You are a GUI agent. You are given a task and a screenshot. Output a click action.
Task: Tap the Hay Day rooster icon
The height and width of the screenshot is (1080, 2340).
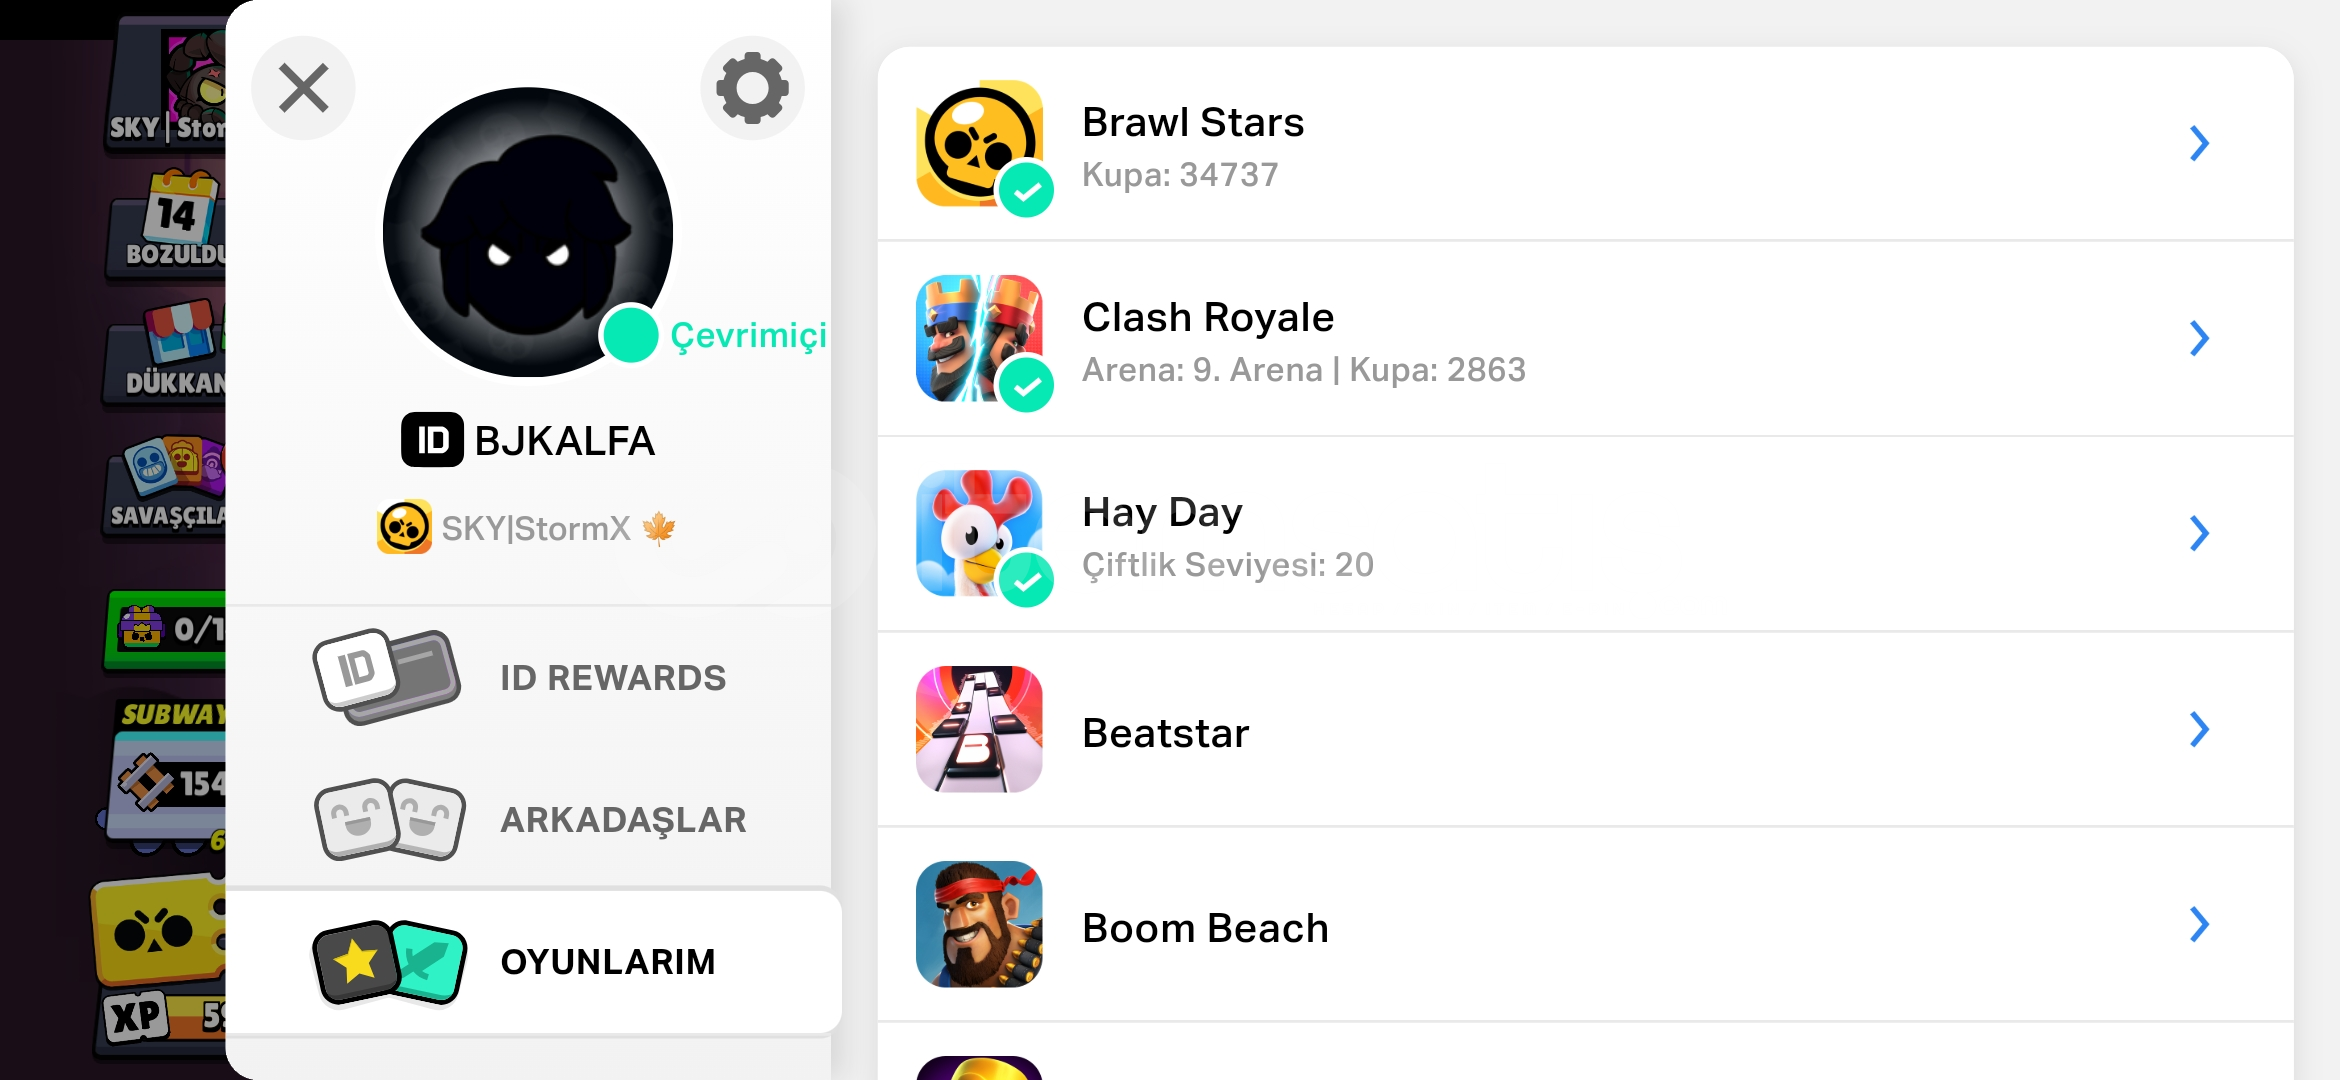(979, 533)
